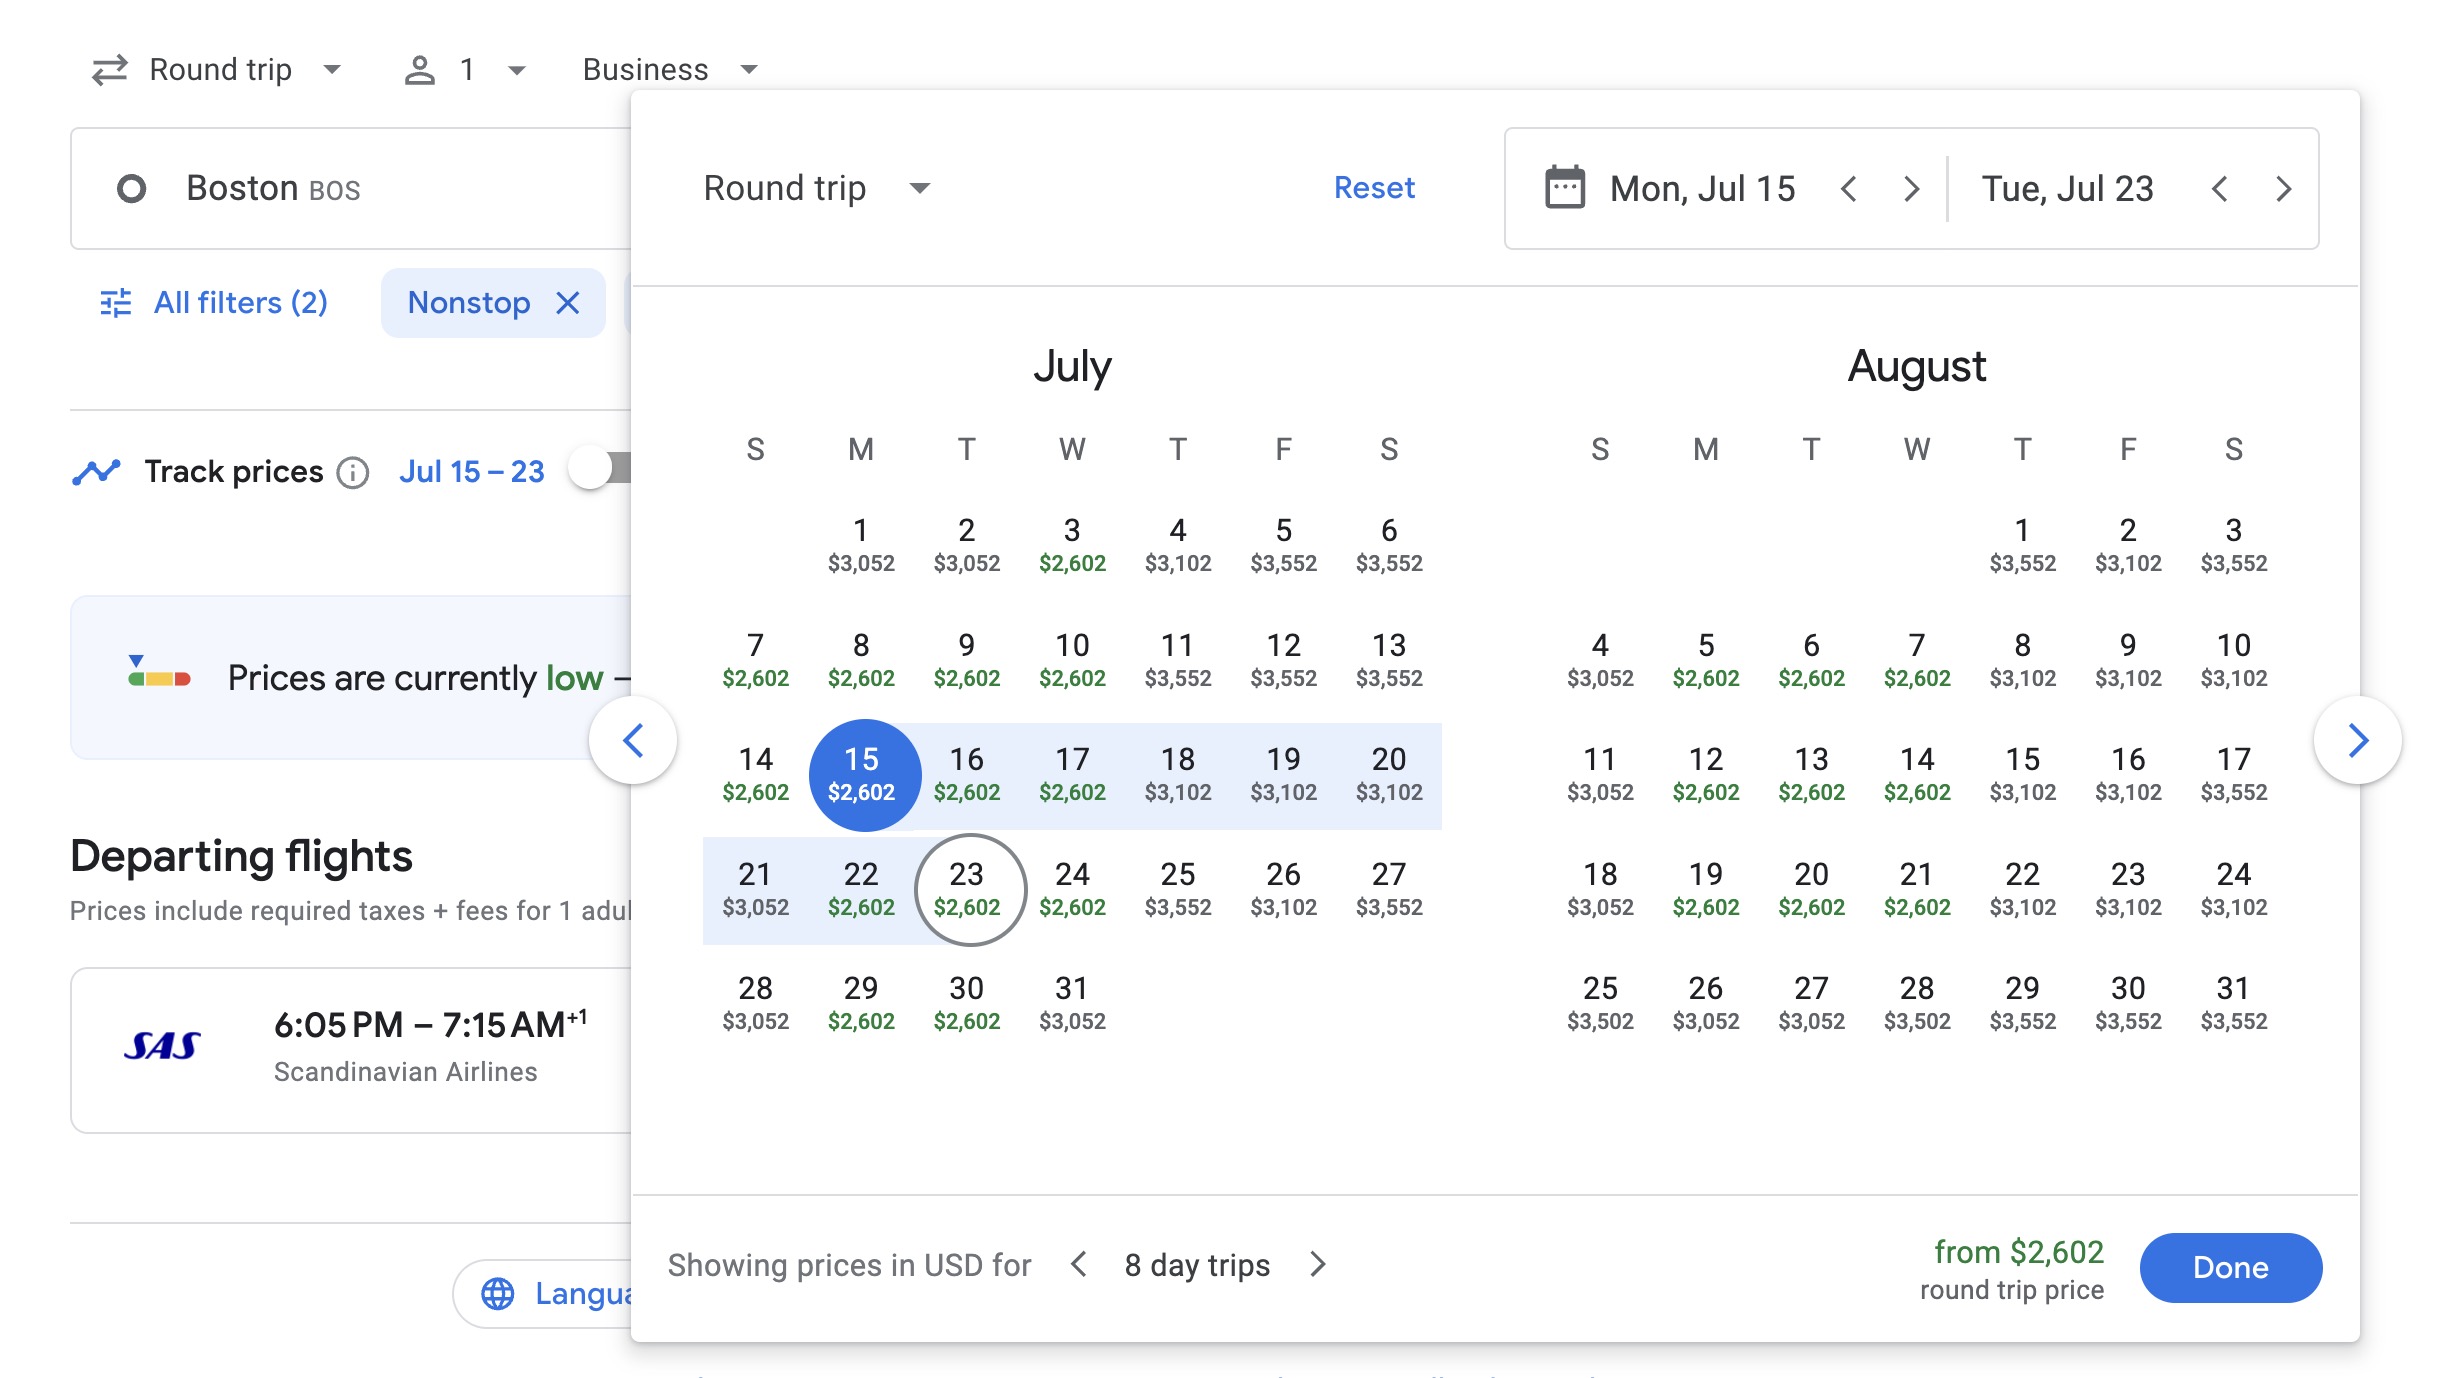Click the info icon next to Track prices
This screenshot has height=1378, width=2450.
[355, 473]
